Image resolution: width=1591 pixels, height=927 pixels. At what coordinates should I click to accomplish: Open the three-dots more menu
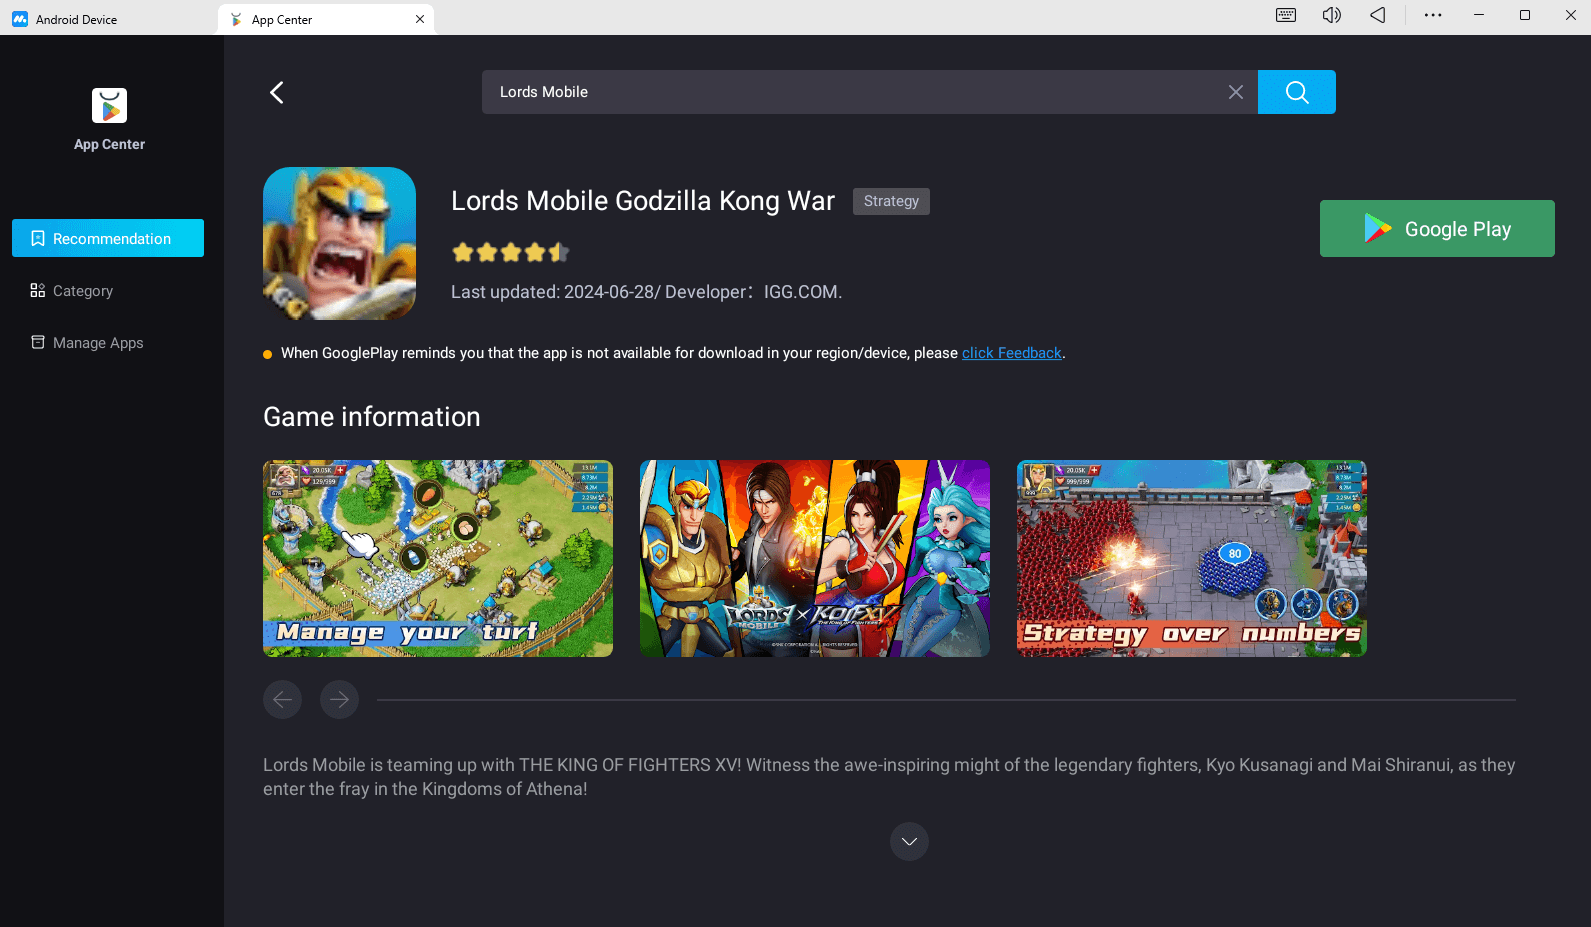(x=1433, y=15)
